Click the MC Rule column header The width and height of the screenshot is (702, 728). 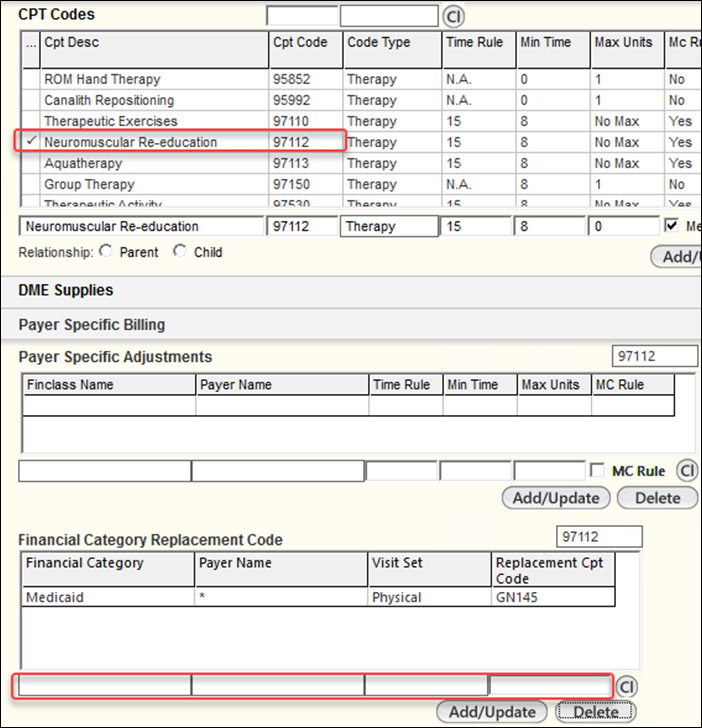[633, 385]
